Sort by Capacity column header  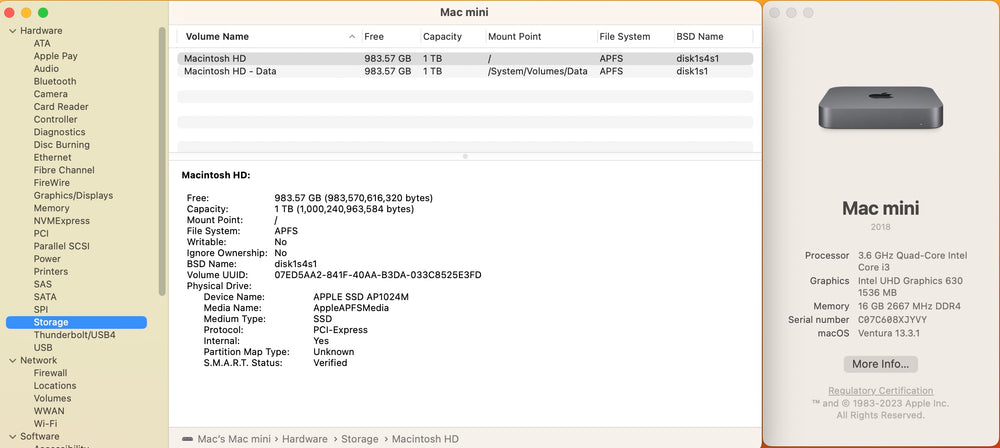(443, 36)
